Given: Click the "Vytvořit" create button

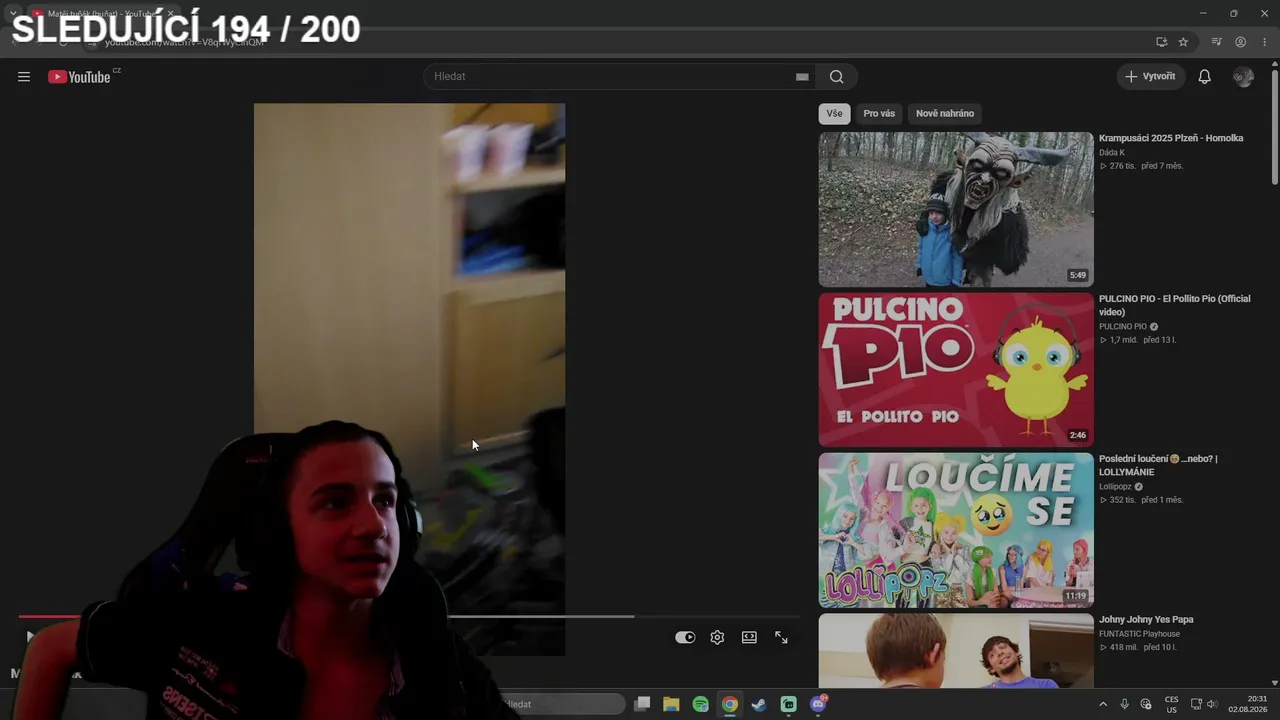Looking at the screenshot, I should click(1151, 77).
